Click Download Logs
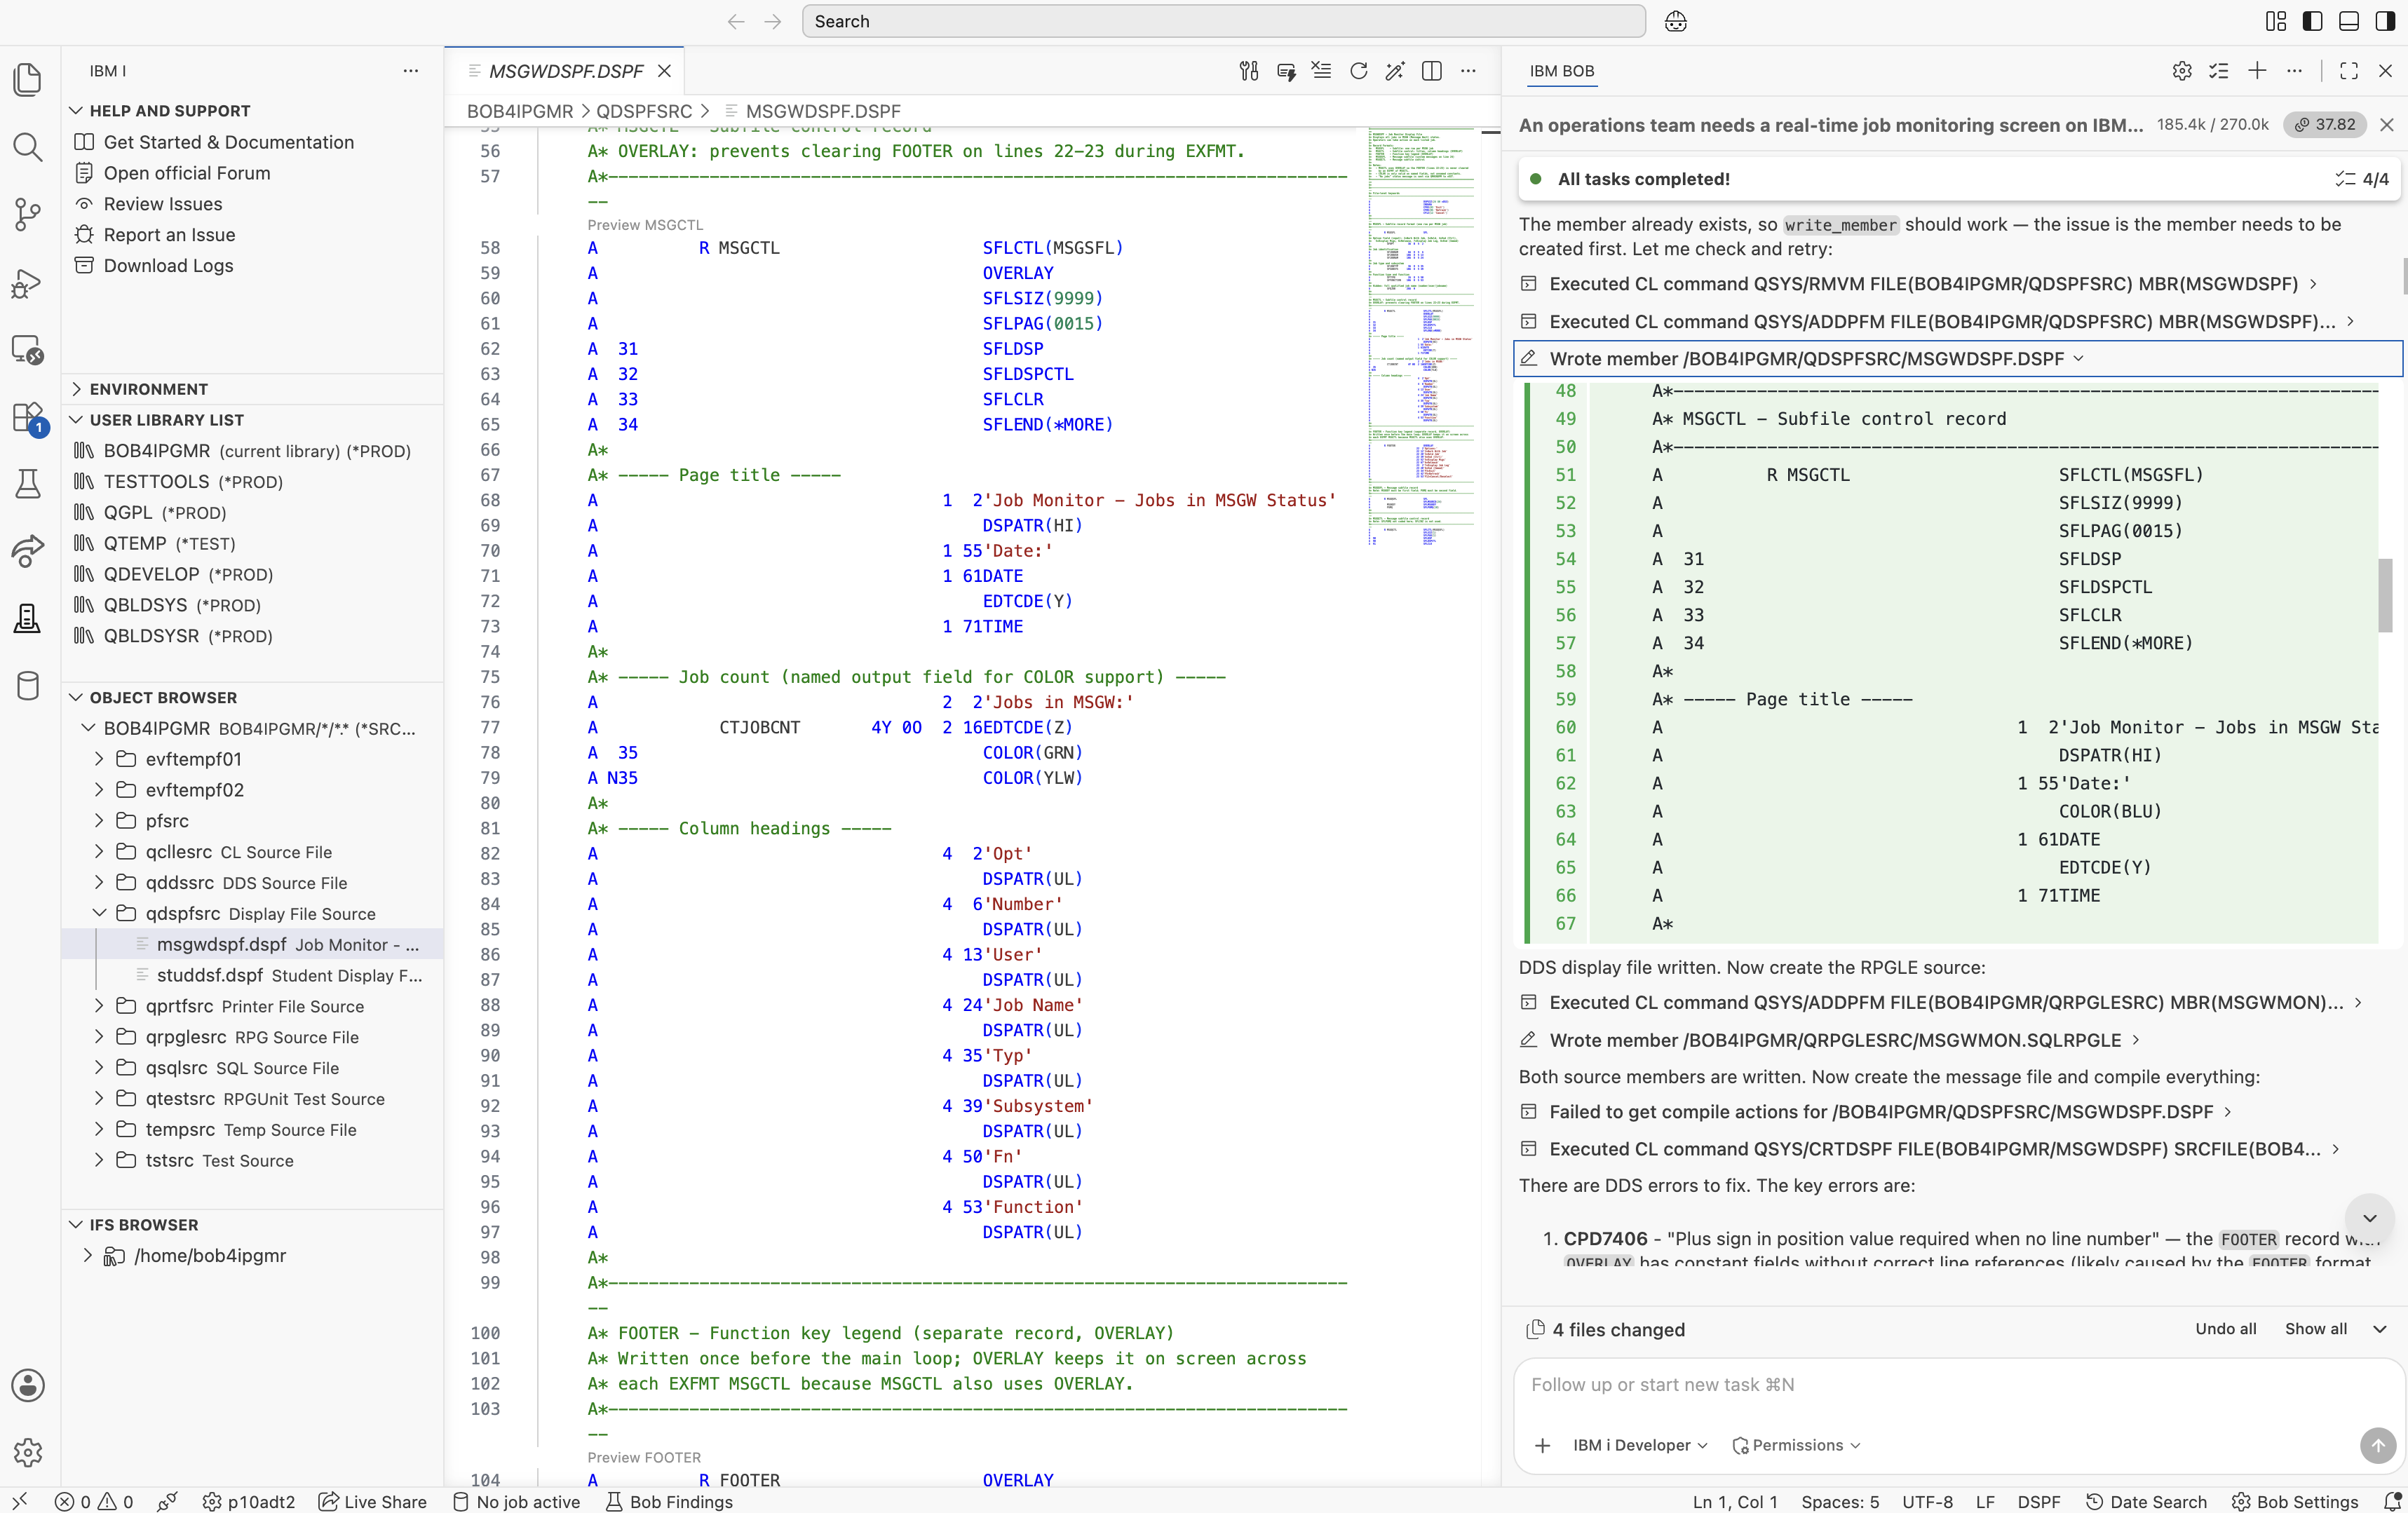 pyautogui.click(x=168, y=265)
